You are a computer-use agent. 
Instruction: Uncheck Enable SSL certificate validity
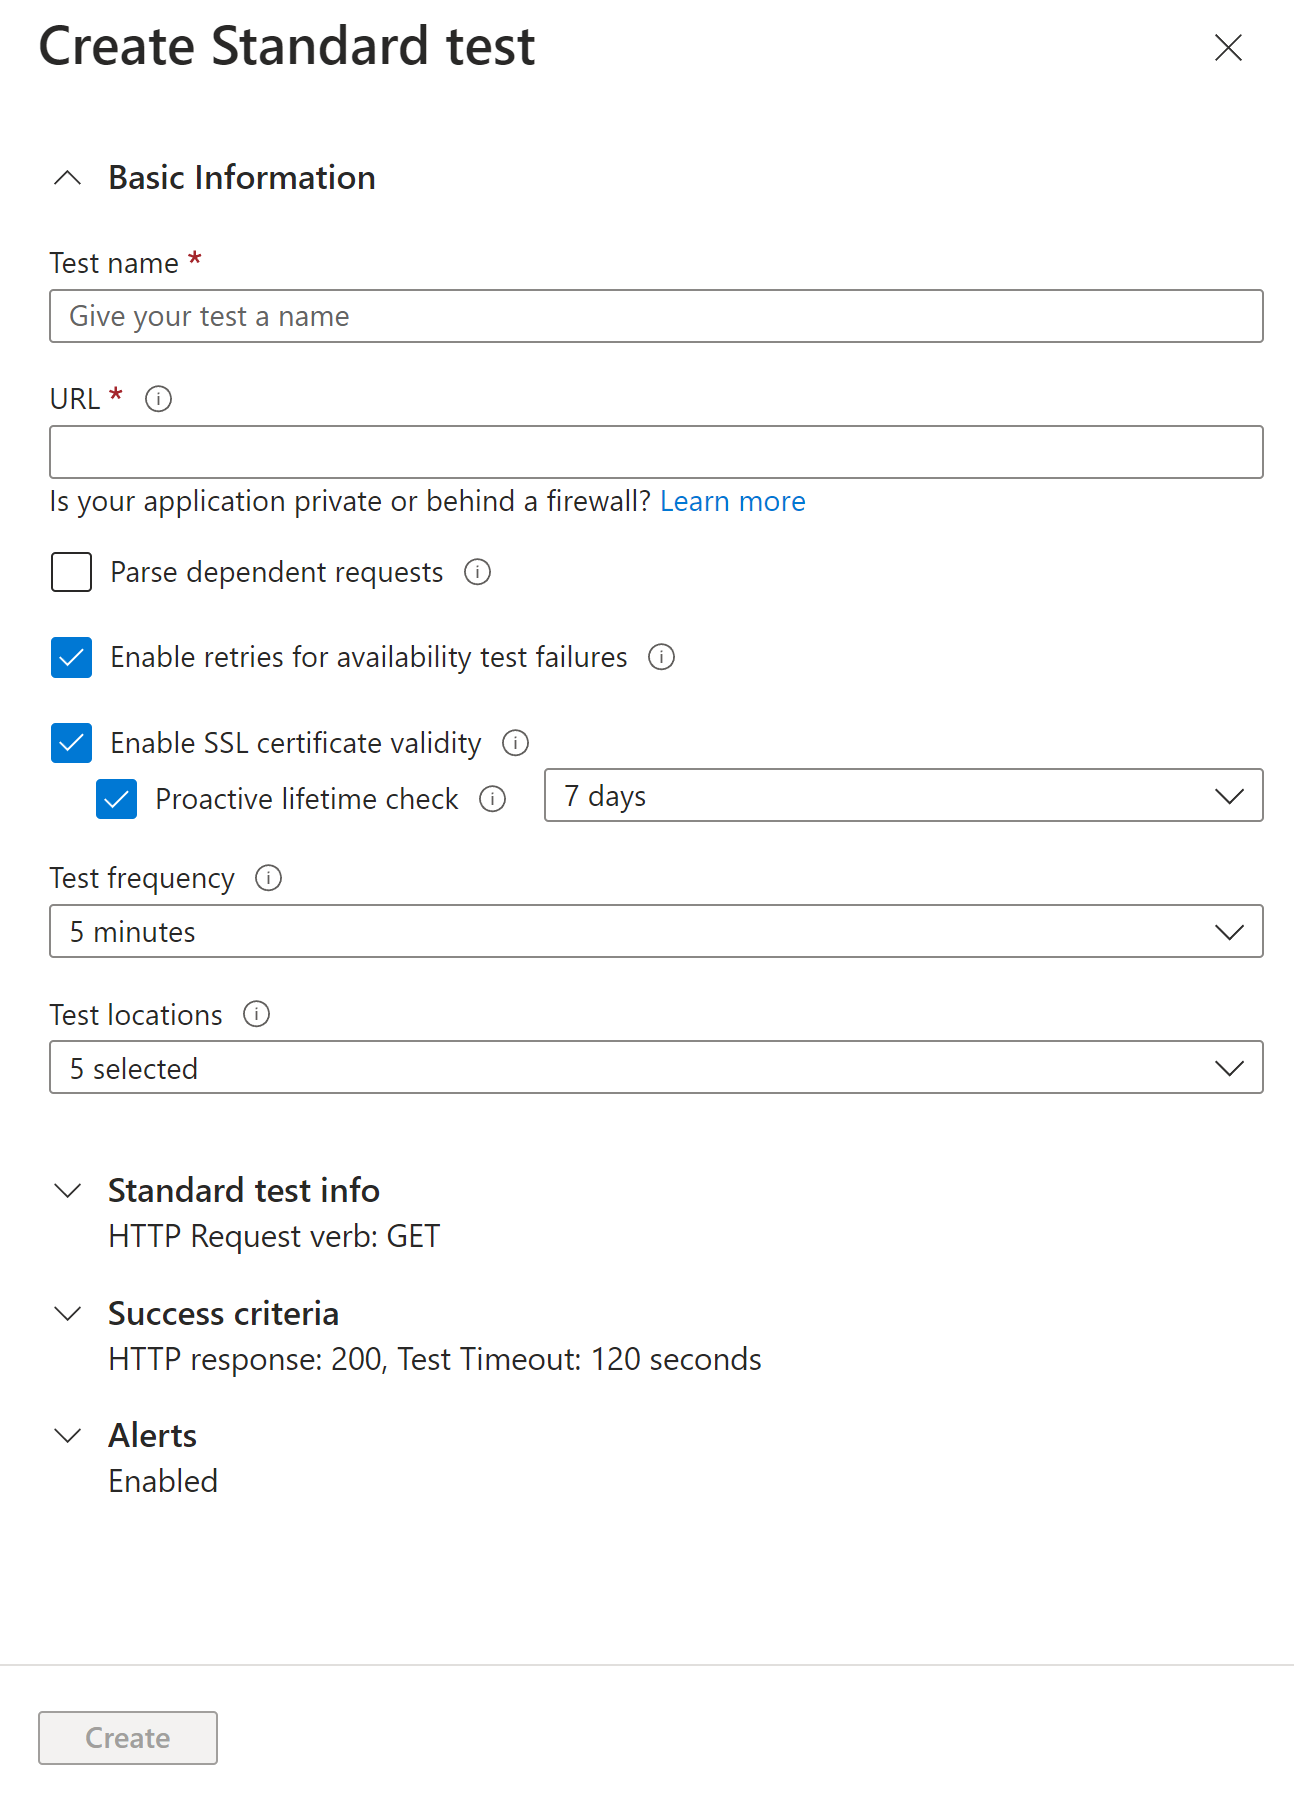coord(71,743)
